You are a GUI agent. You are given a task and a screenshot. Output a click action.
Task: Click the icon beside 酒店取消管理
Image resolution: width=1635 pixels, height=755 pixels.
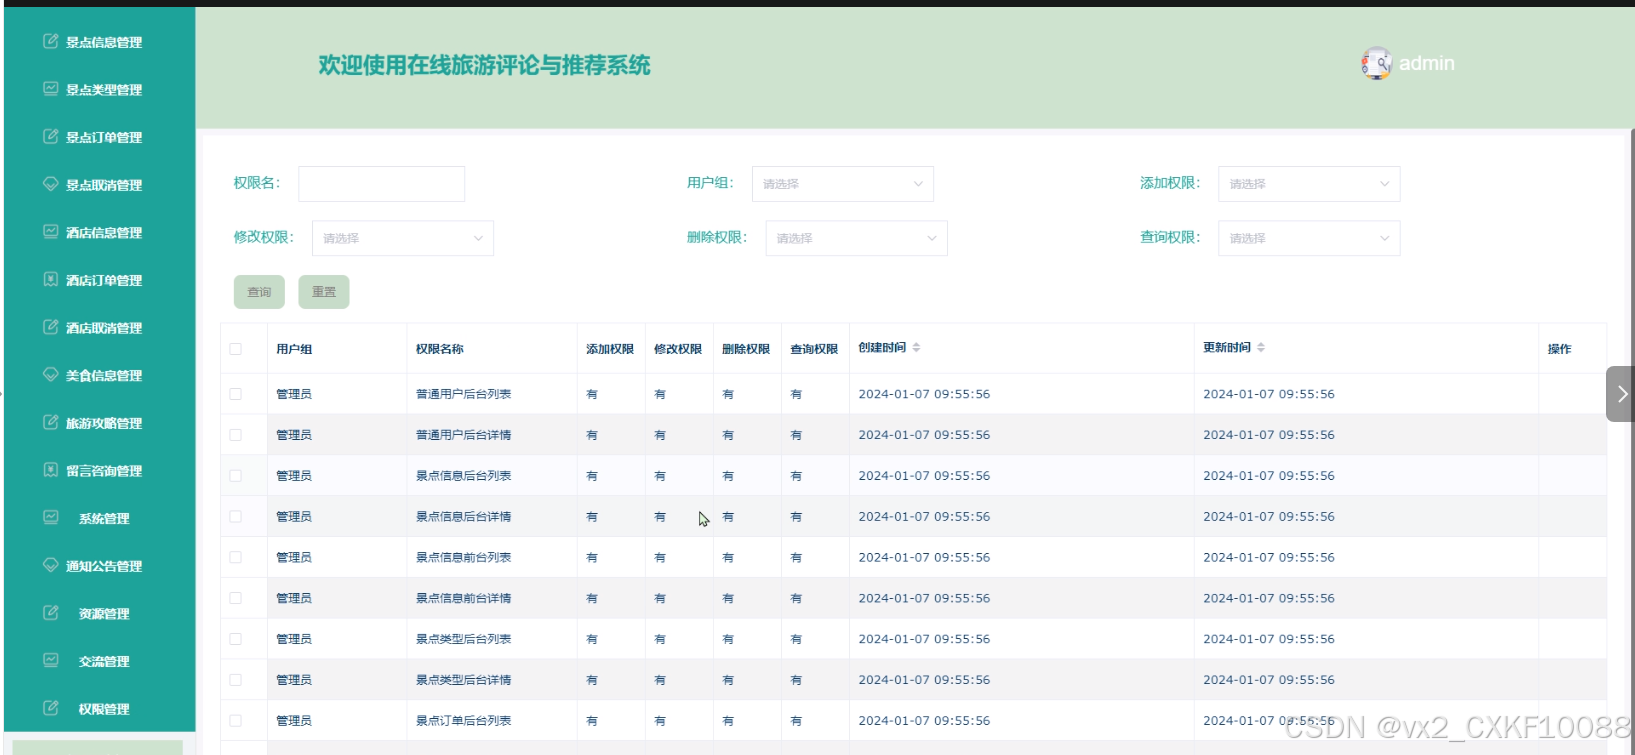(x=51, y=327)
